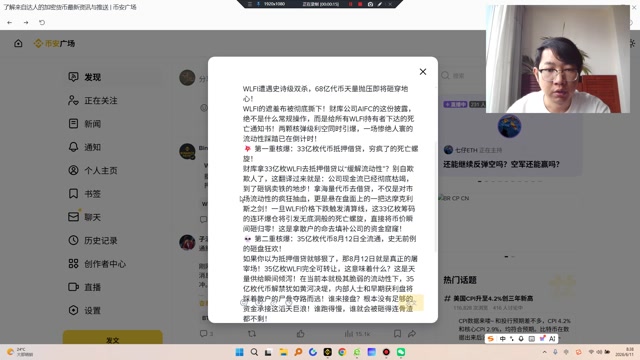Go to 个人主页 profile page

(114, 170)
